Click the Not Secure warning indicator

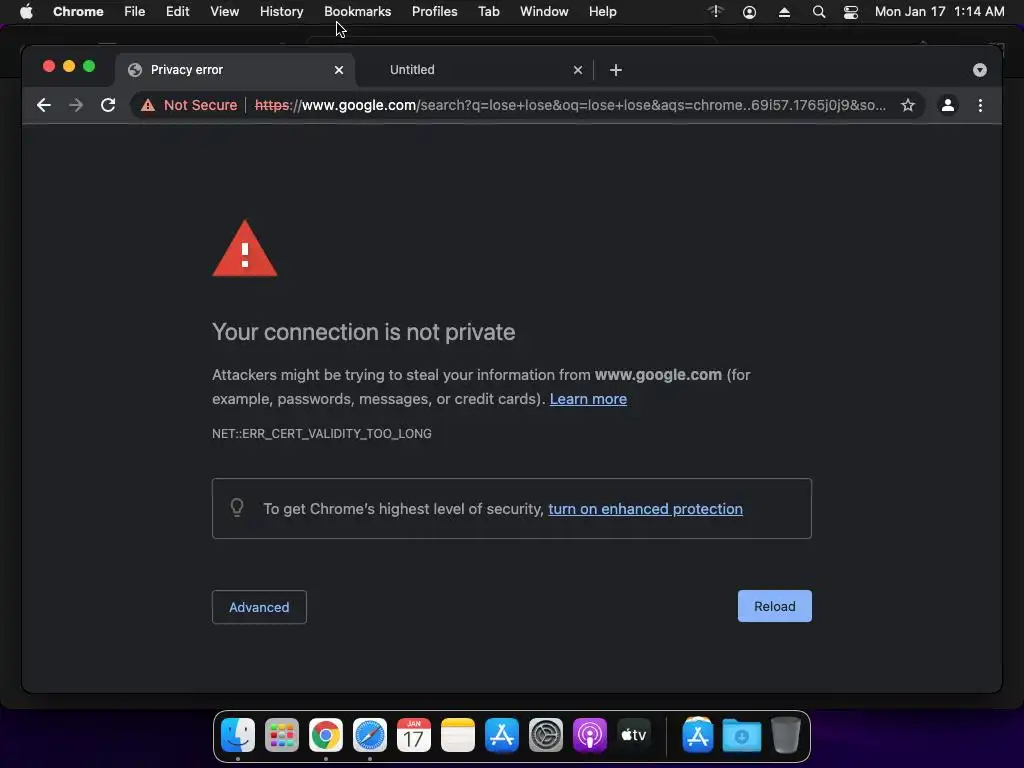pyautogui.click(x=189, y=105)
